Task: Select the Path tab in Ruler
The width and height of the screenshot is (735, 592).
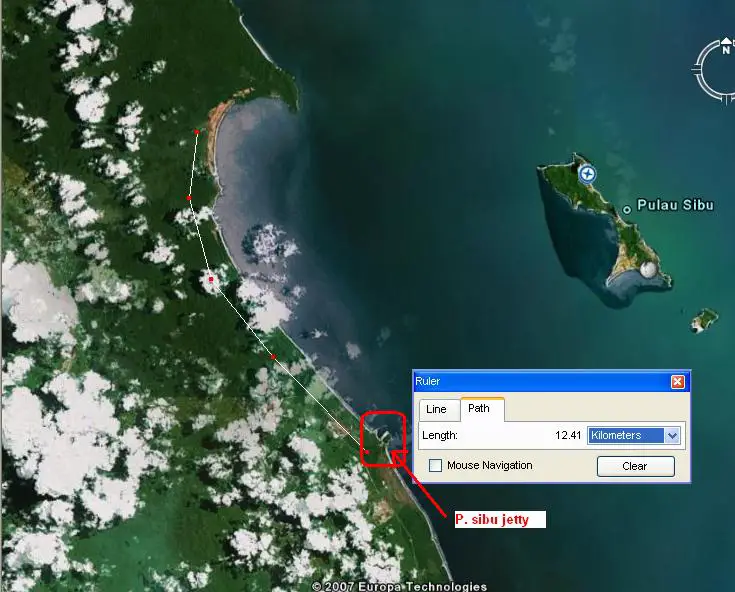Action: coord(482,408)
